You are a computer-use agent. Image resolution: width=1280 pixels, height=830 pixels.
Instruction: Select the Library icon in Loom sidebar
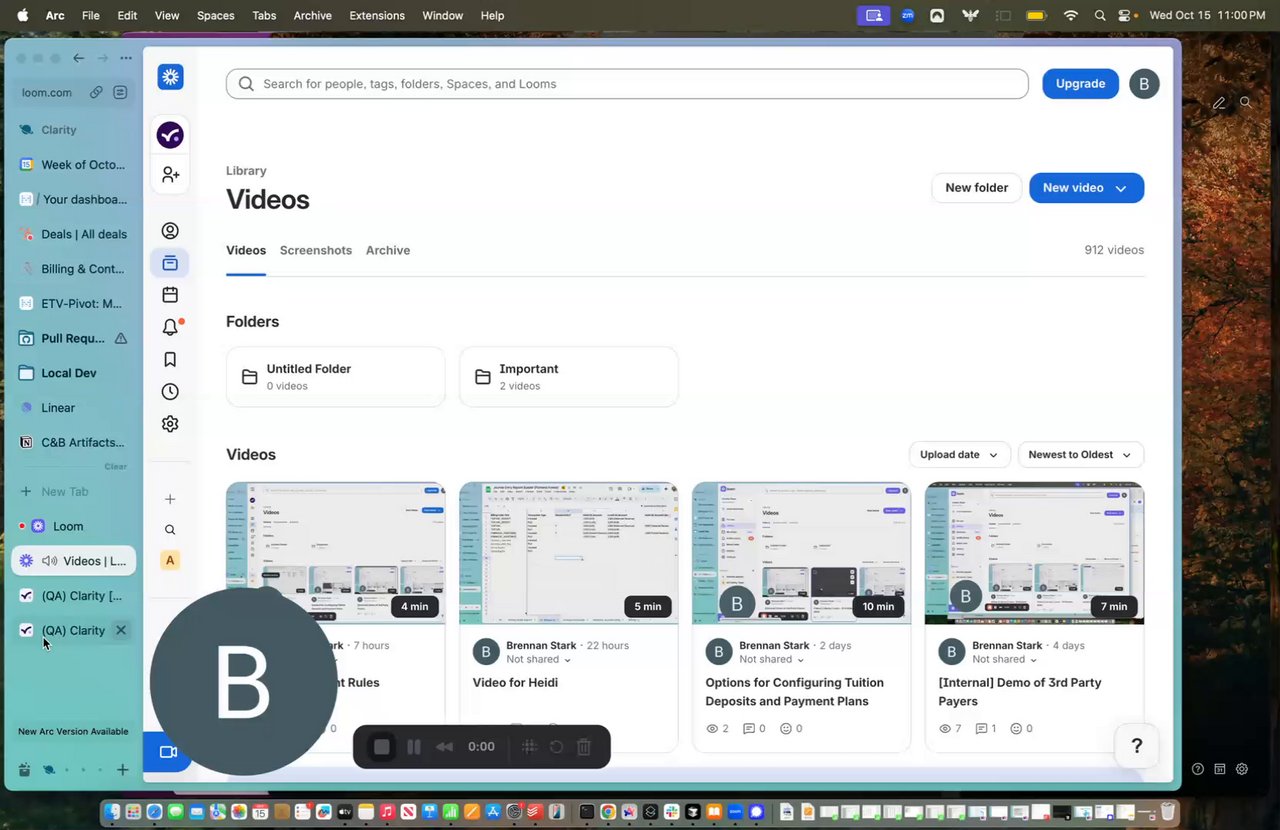170,263
